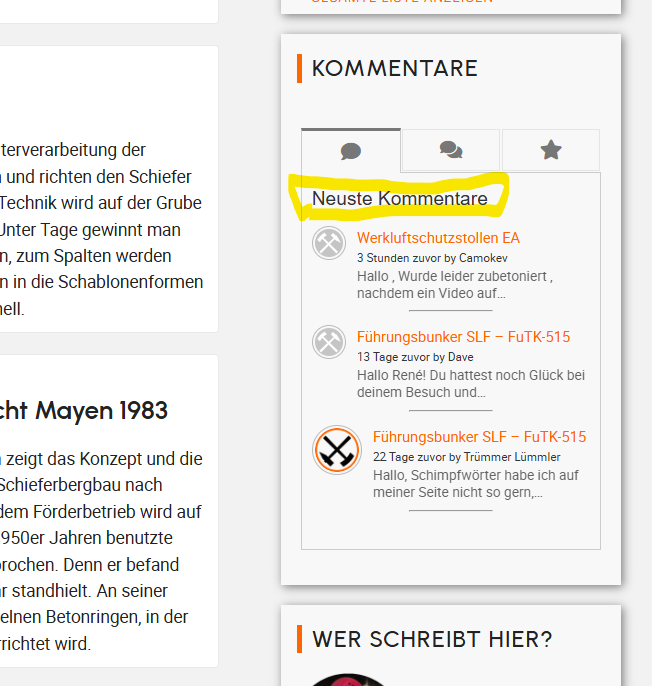Click "3 Stunden zuvor by Camokev" text
The height and width of the screenshot is (686, 665).
(418, 258)
